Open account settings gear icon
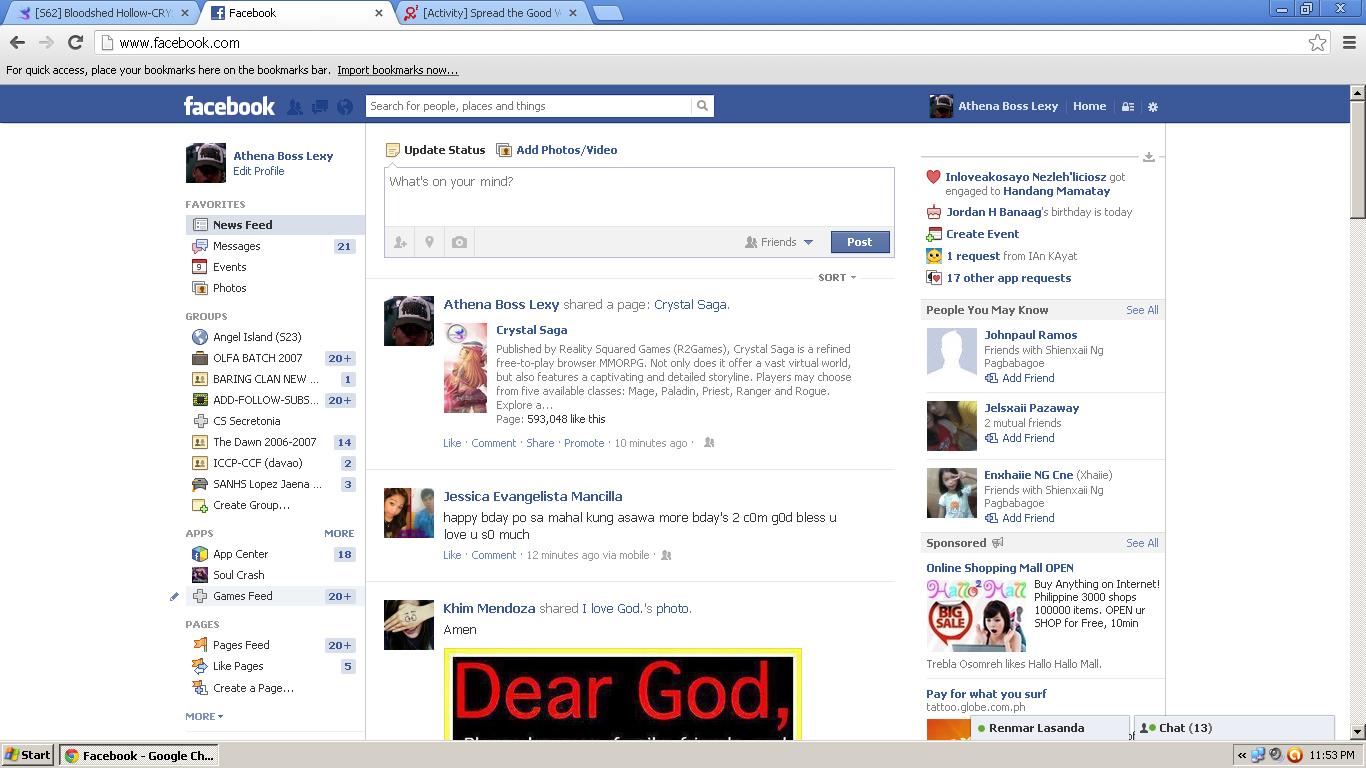Viewport: 1366px width, 768px height. coord(1152,107)
